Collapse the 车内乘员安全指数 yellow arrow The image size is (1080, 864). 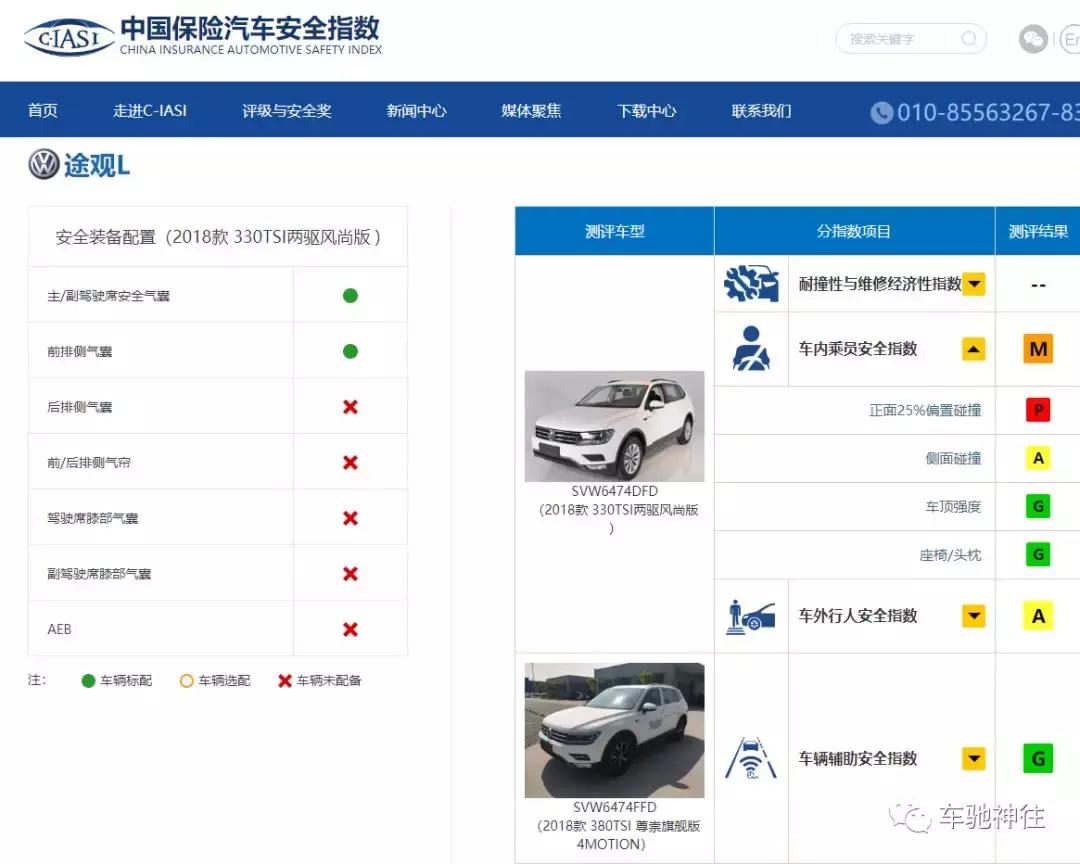point(973,348)
